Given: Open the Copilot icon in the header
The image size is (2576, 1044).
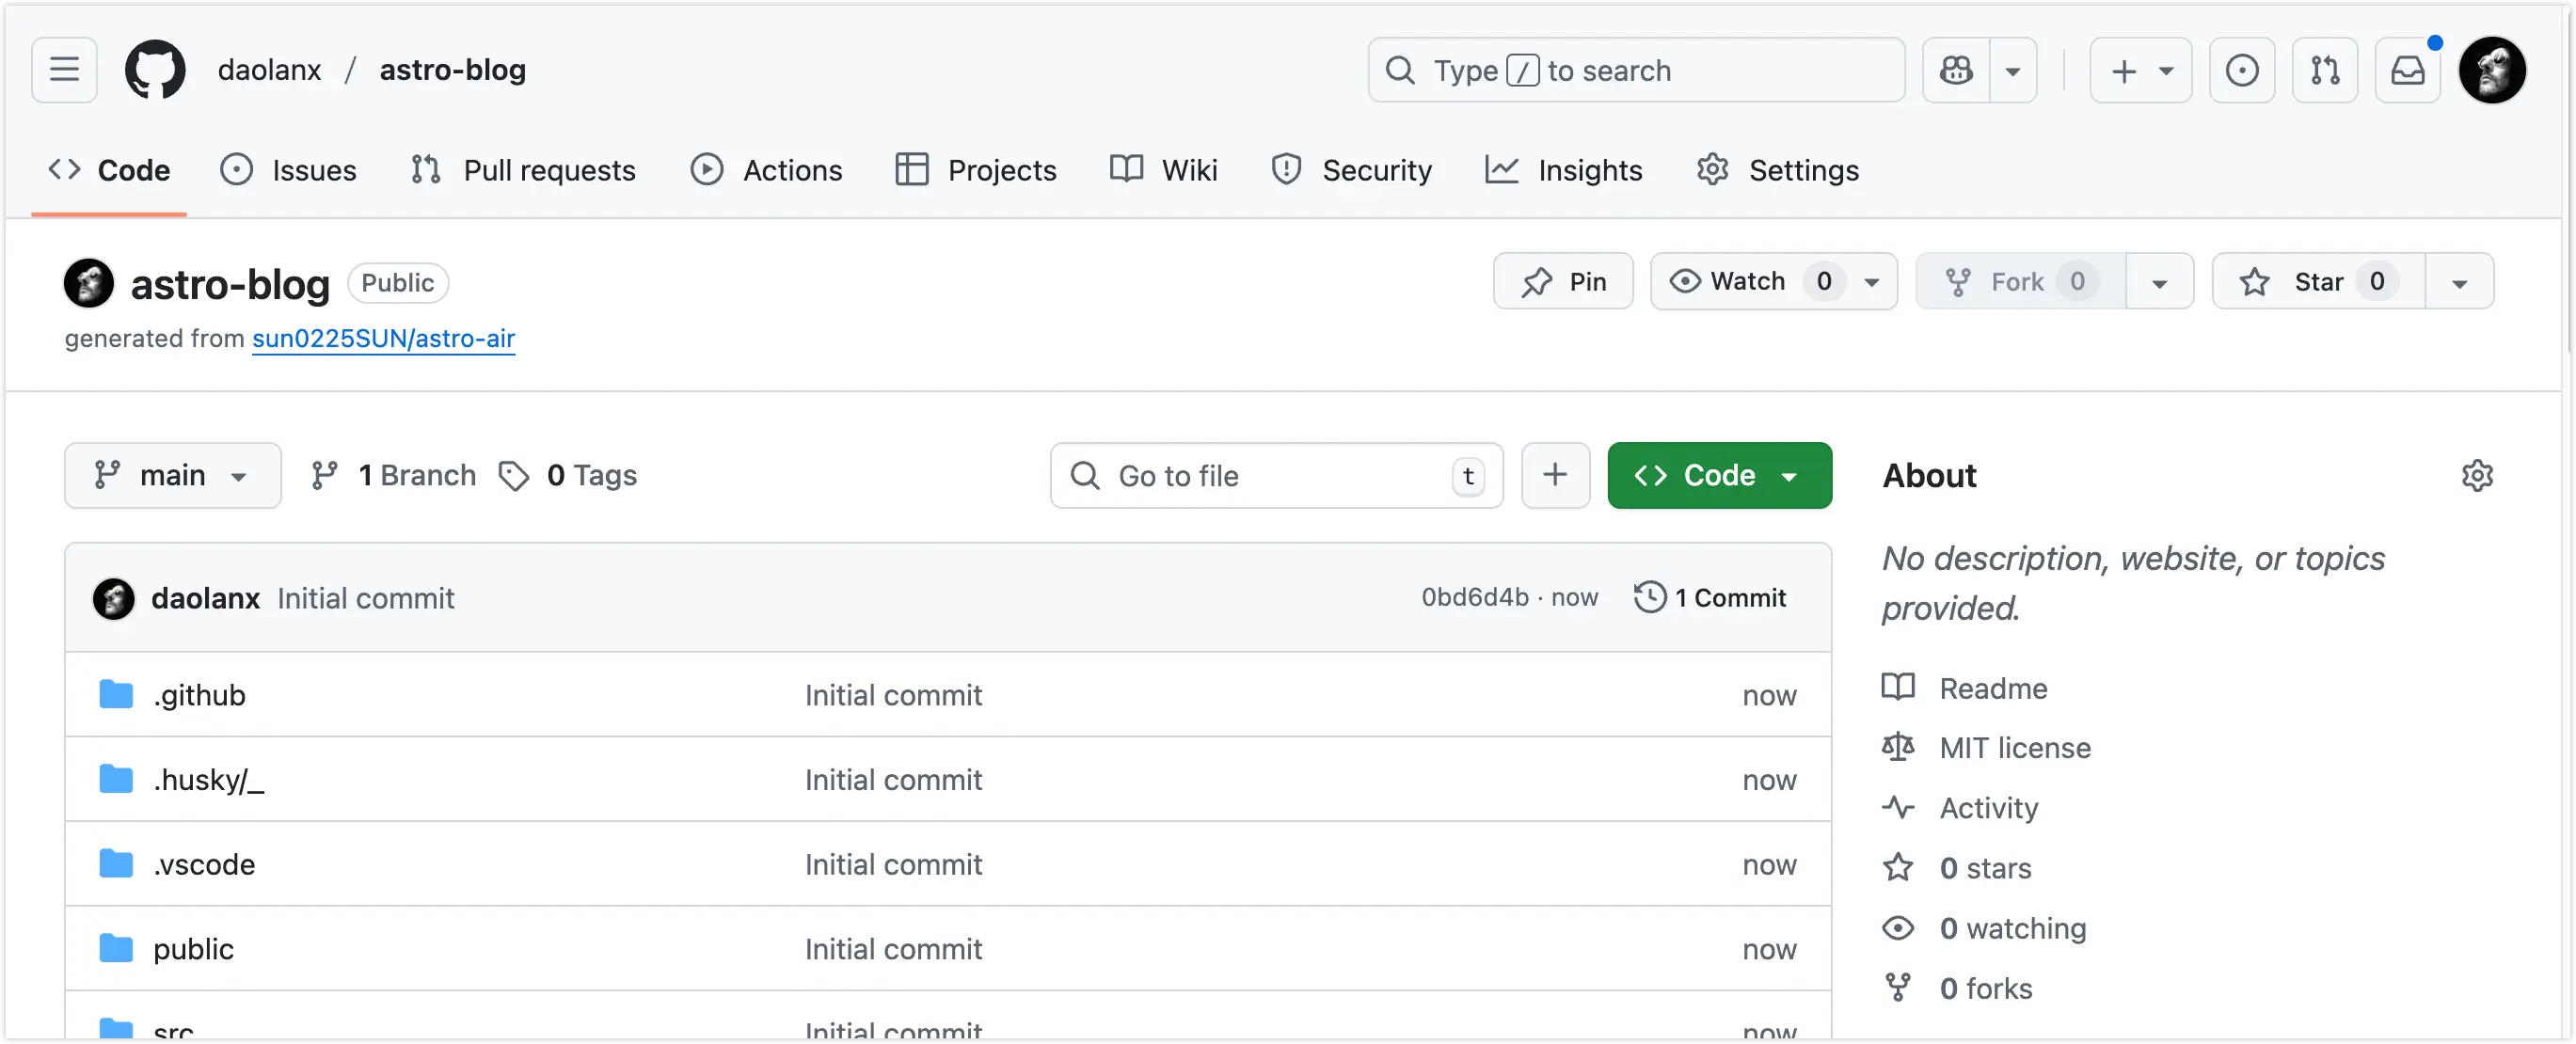Looking at the screenshot, I should pos(1955,70).
